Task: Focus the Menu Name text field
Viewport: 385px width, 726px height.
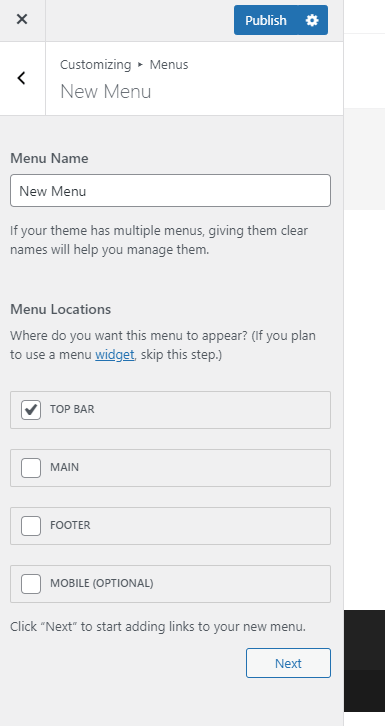Action: (x=170, y=190)
